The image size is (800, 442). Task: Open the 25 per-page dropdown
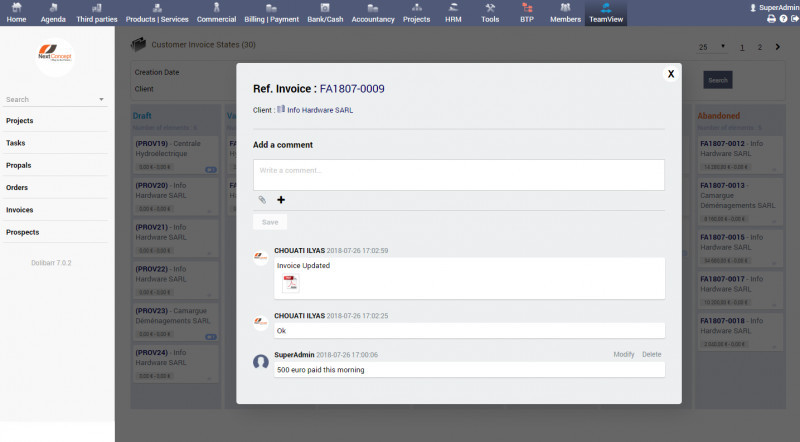click(712, 47)
